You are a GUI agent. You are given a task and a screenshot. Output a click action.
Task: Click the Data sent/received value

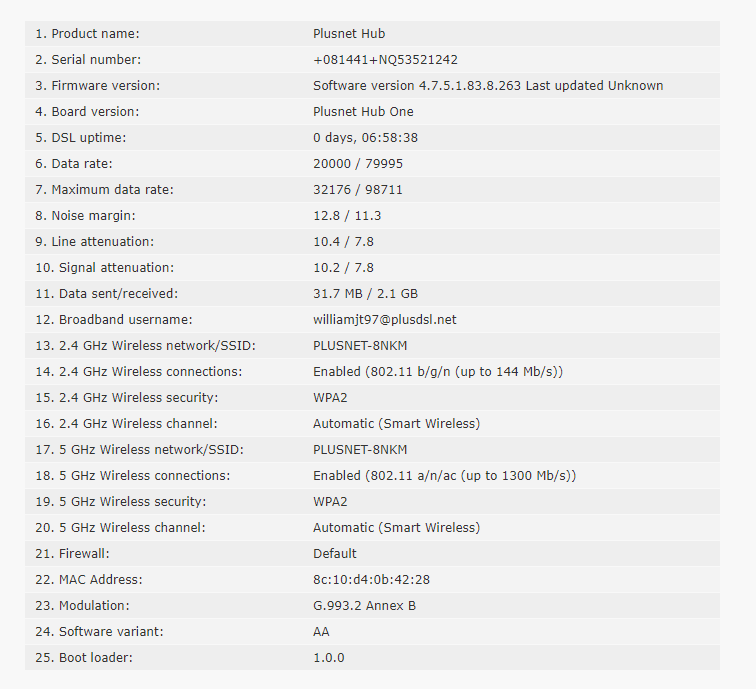365,294
